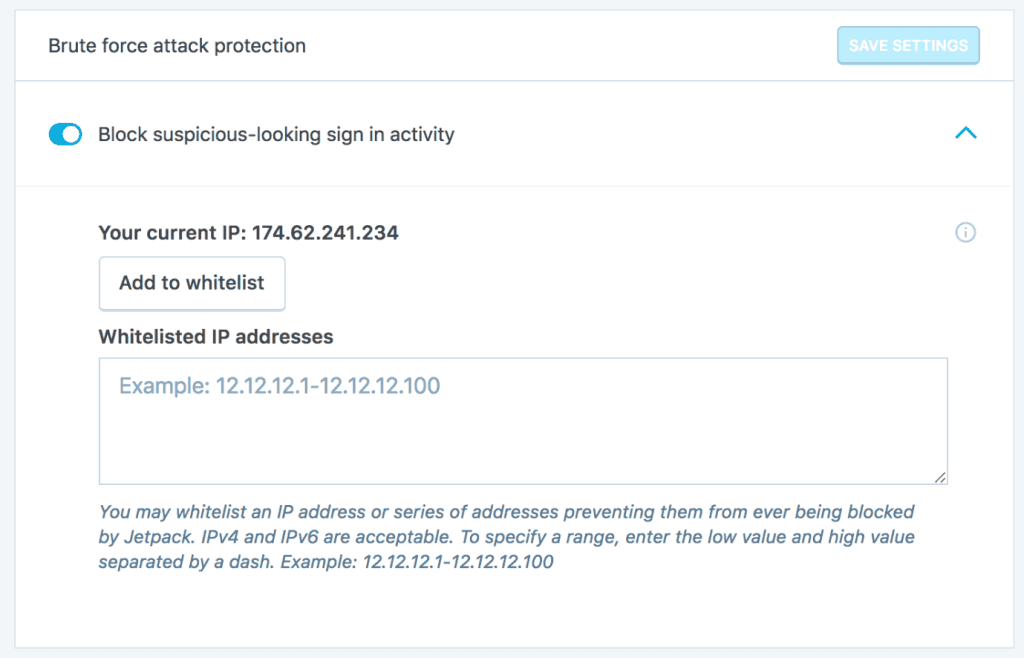1024x658 pixels.
Task: Click the info icon beside current IP
Action: click(x=965, y=232)
